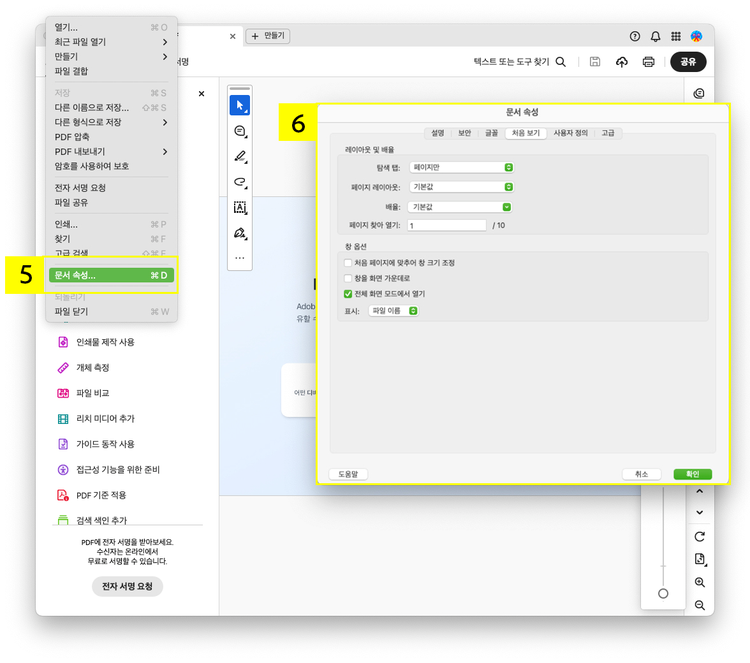Screen dimensions: 750x663
Task: Open the 표시 파일 이름 dropdown
Action: 394,311
